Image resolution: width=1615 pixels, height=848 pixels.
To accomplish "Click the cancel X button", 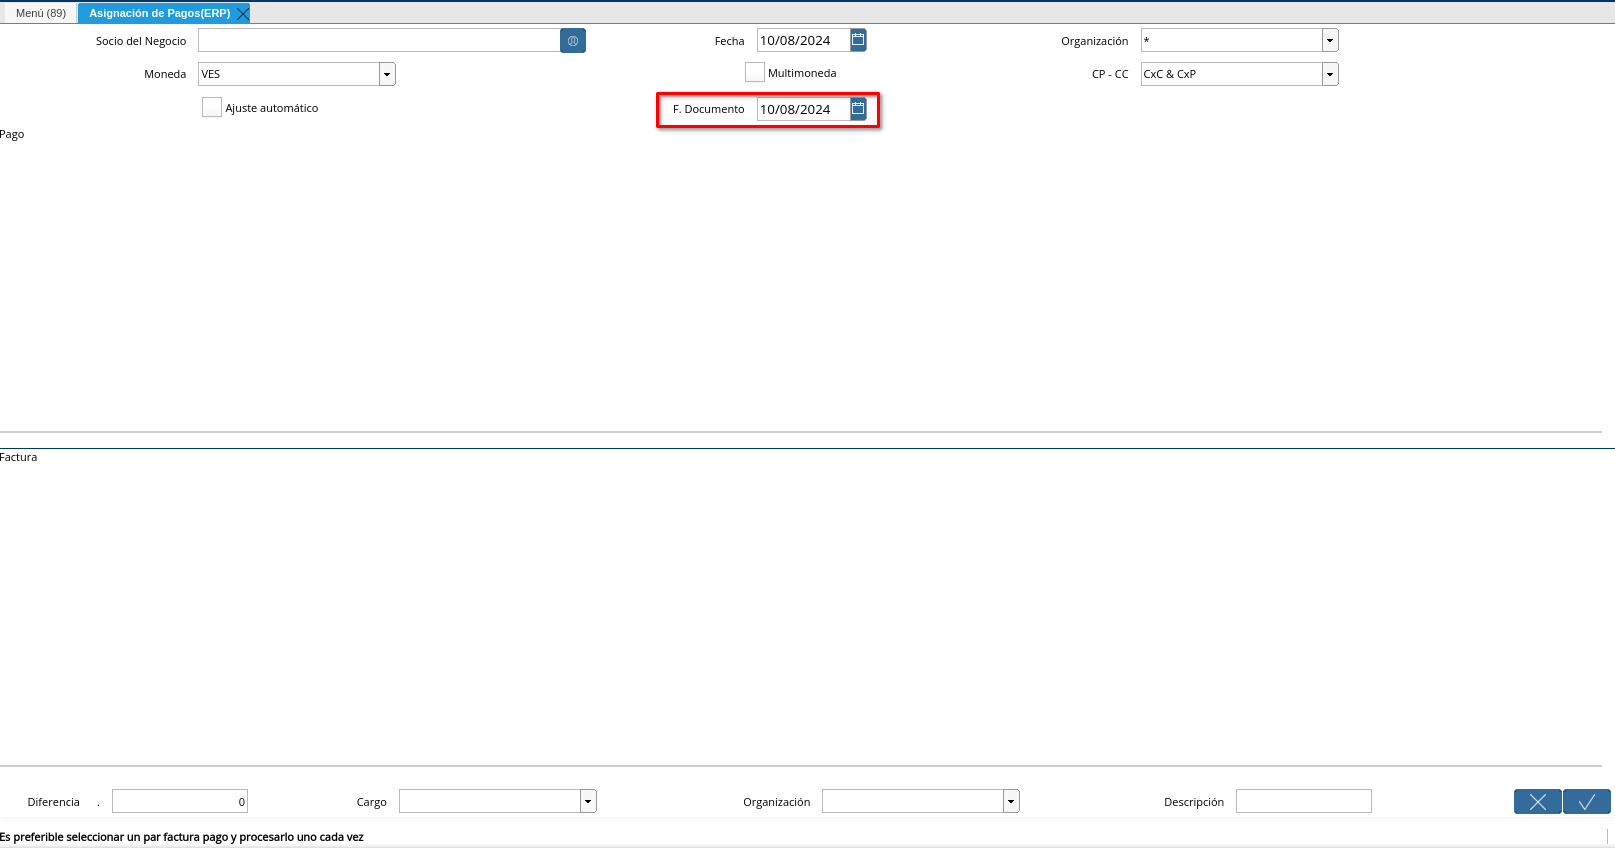I will pyautogui.click(x=1538, y=801).
